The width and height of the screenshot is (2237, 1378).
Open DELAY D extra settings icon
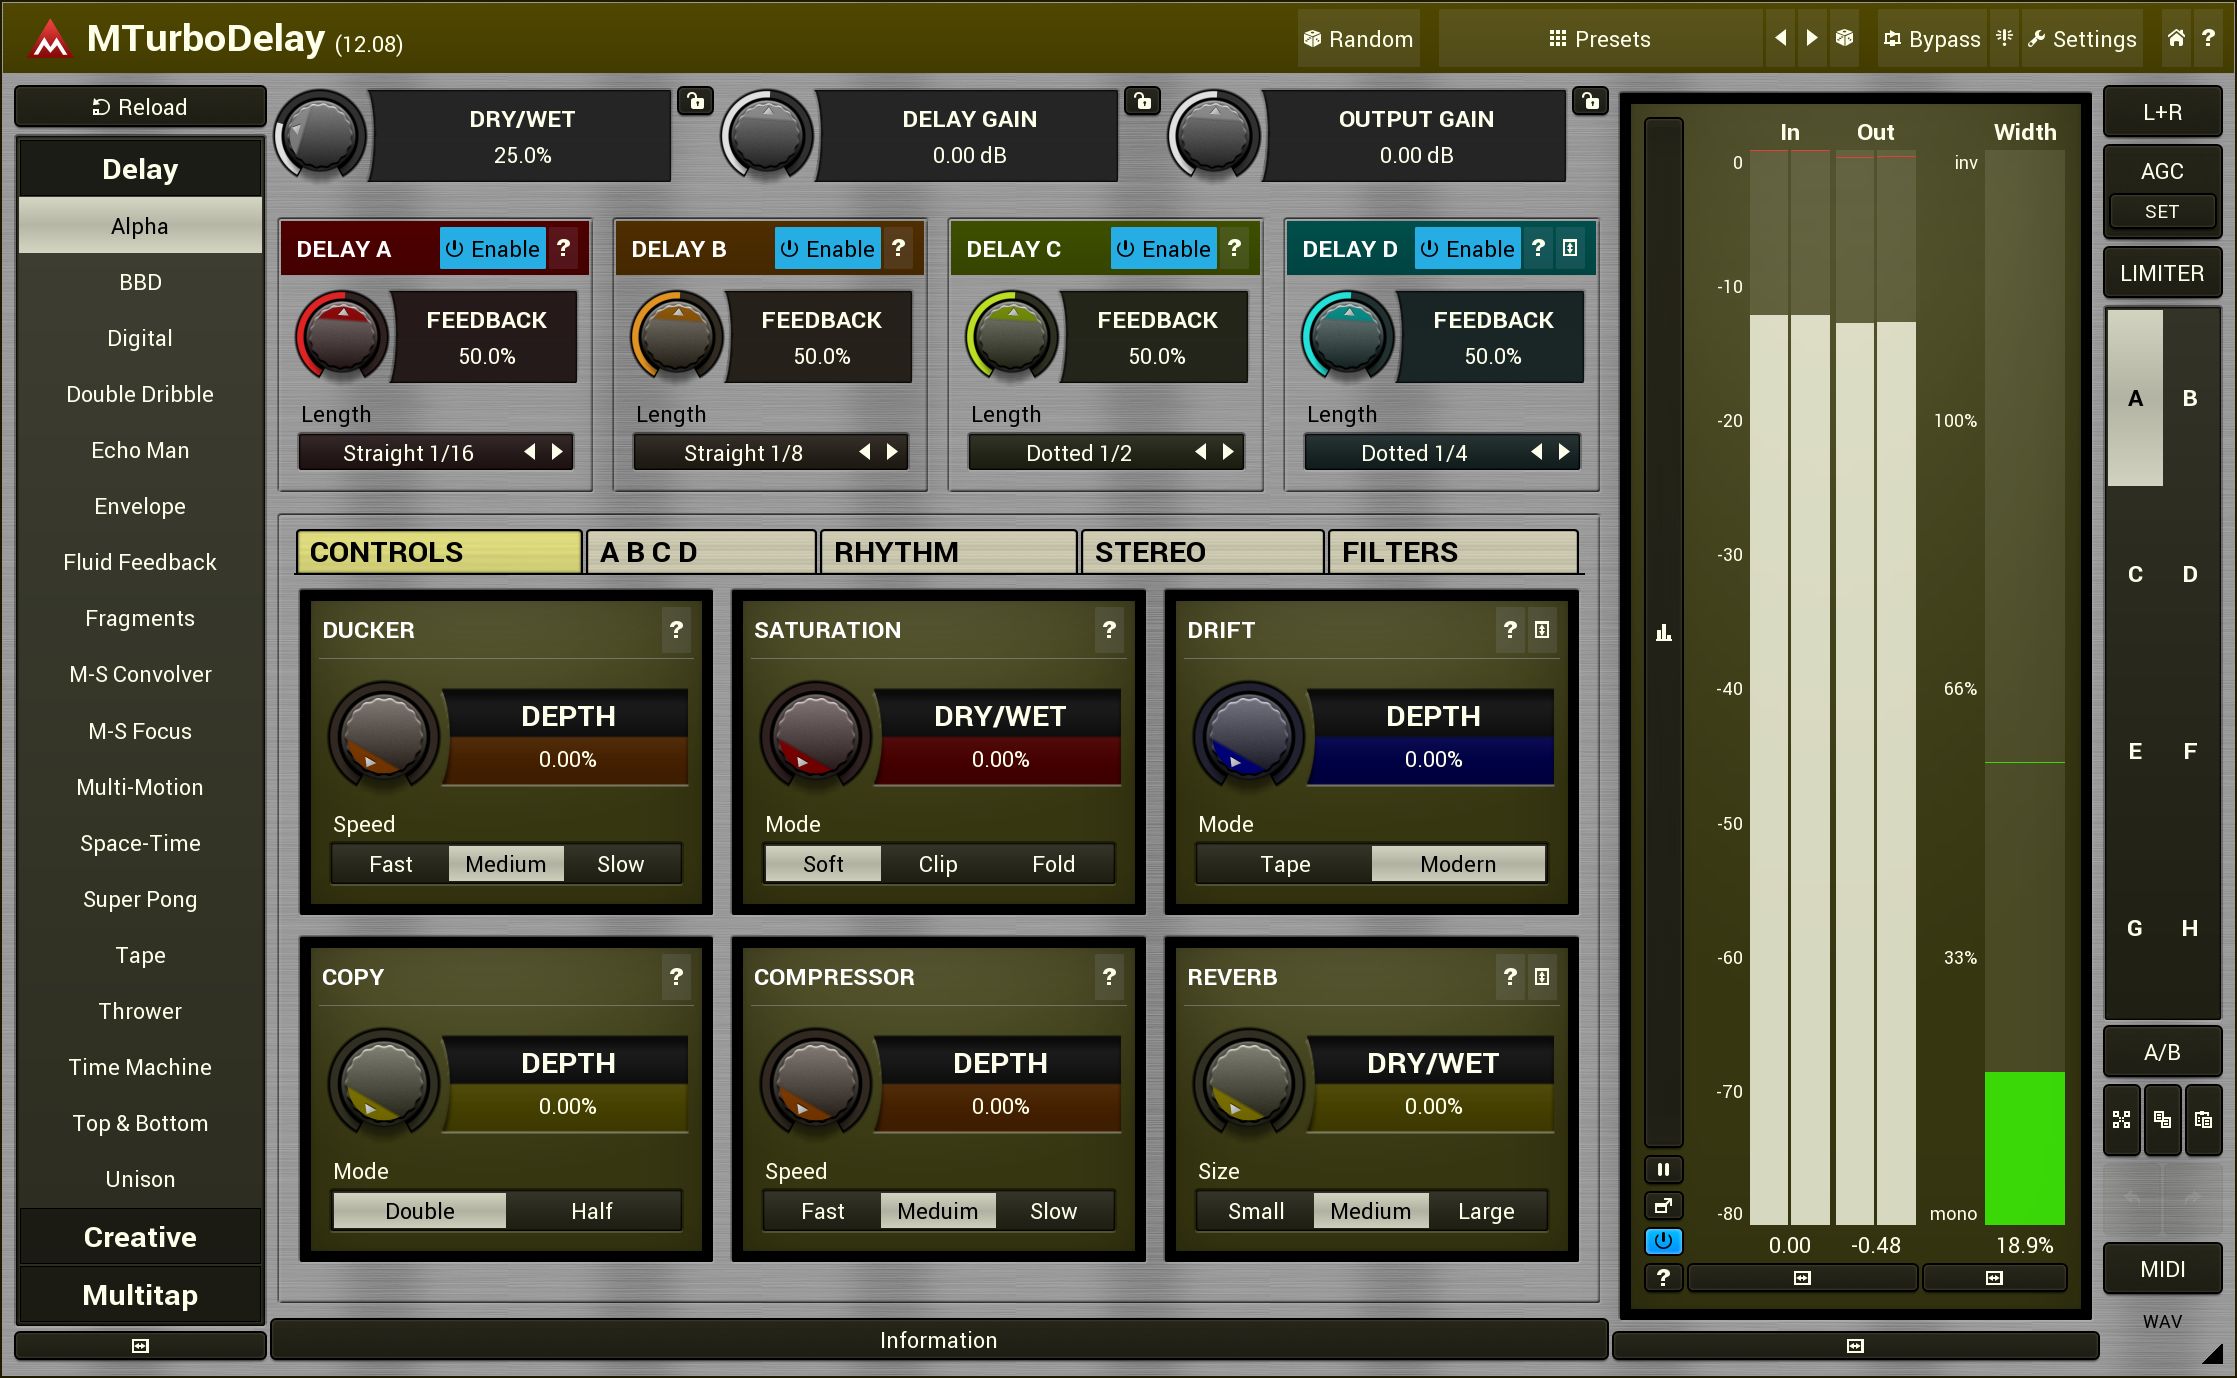(x=1570, y=248)
